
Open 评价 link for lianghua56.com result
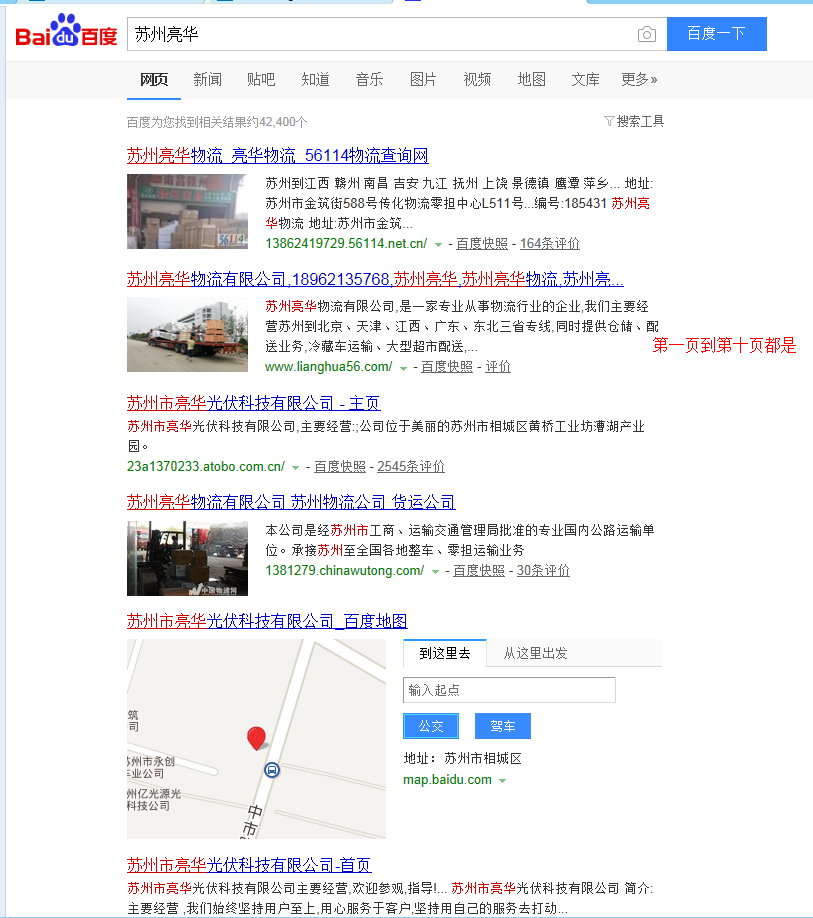tap(498, 366)
